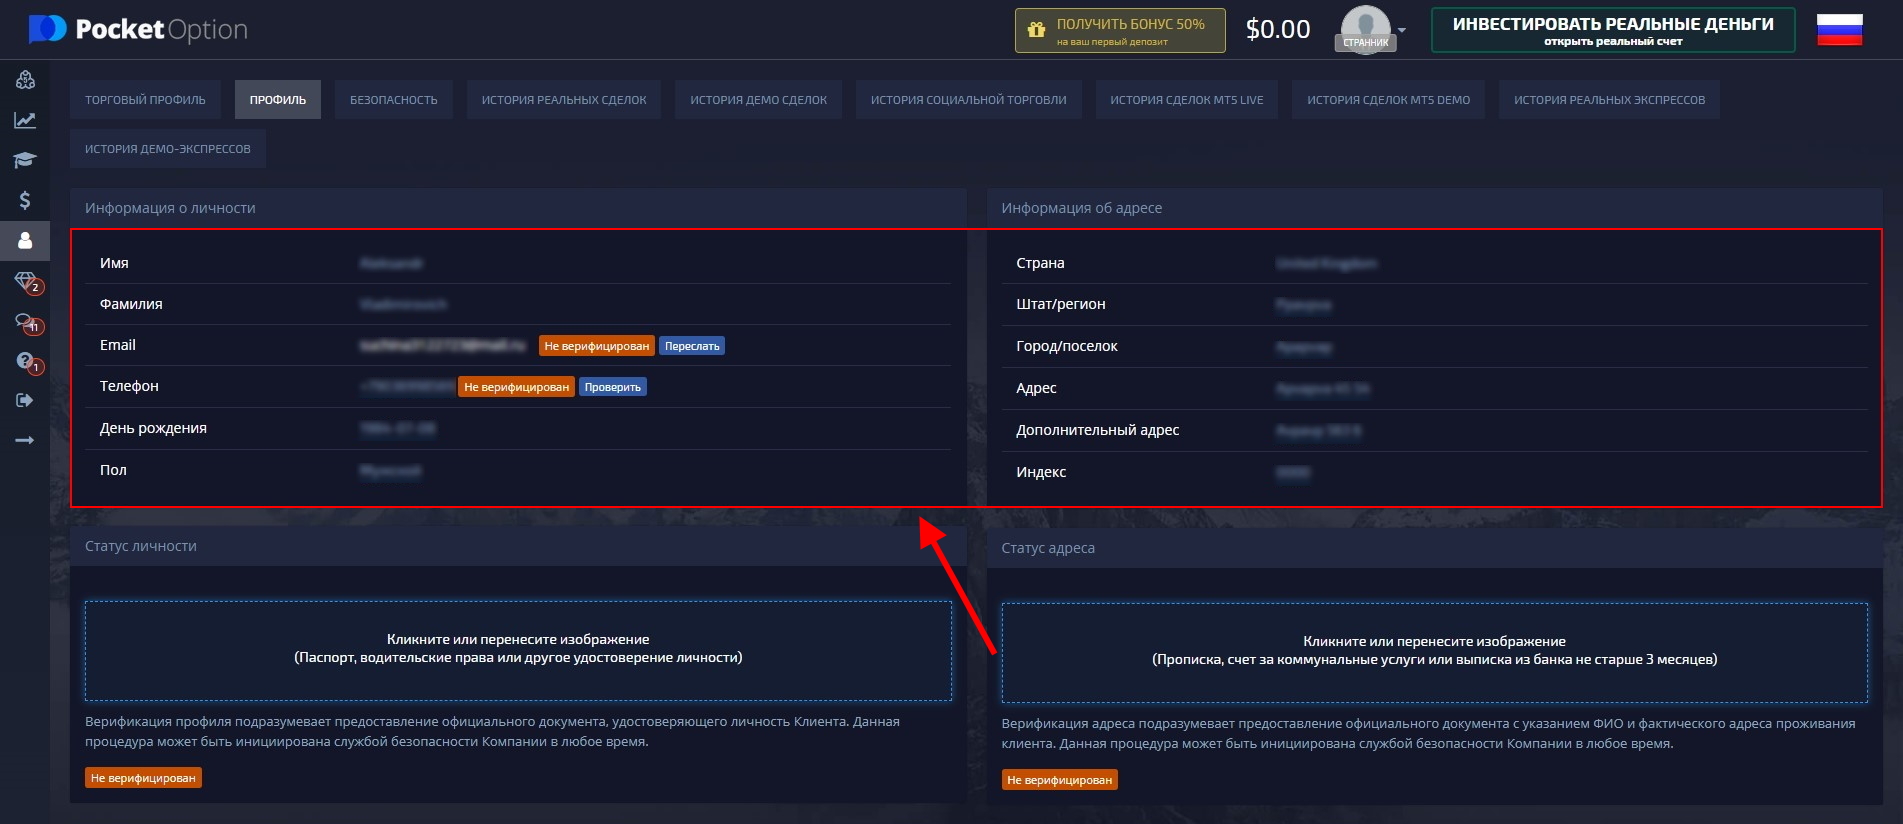Open История демо сделок tab
This screenshot has width=1903, height=824.
tap(758, 100)
